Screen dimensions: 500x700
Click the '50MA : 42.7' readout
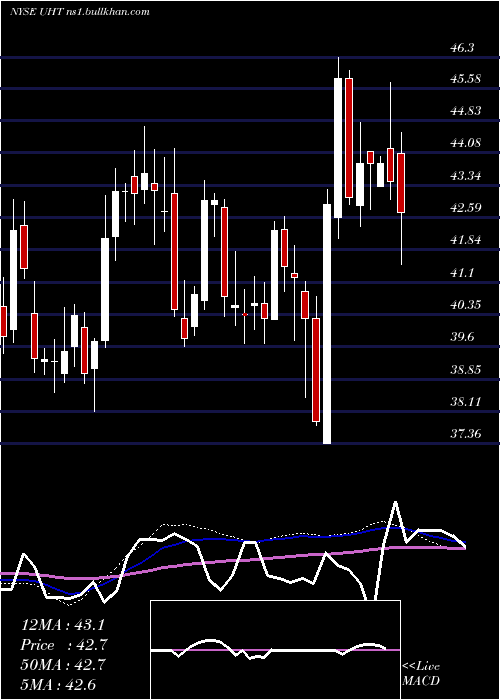pos(65,665)
